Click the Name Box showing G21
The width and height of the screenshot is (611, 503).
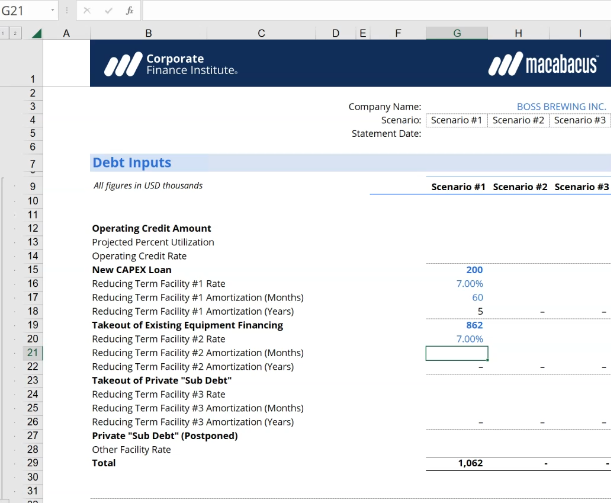click(x=24, y=10)
